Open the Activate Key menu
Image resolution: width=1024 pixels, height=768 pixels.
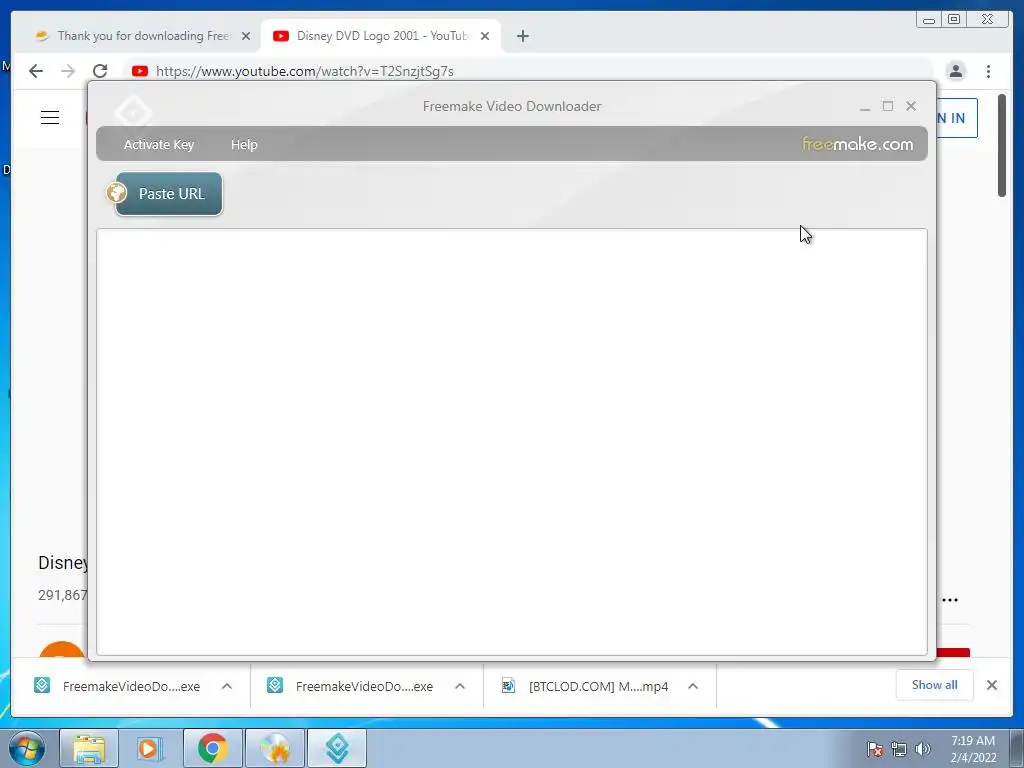click(159, 144)
